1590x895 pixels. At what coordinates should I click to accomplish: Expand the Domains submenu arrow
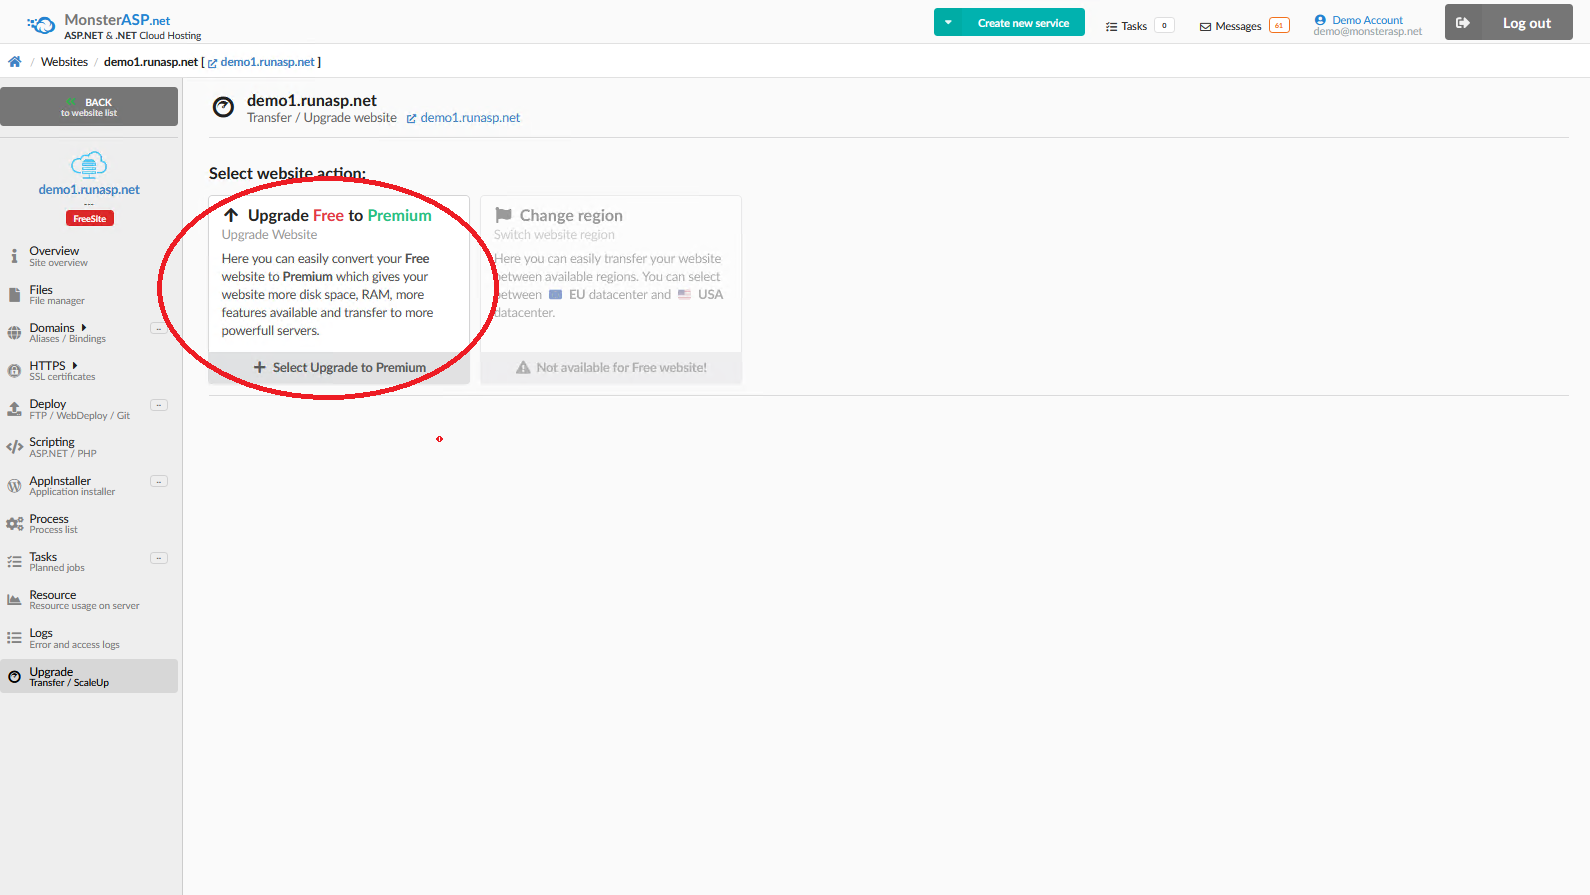84,328
